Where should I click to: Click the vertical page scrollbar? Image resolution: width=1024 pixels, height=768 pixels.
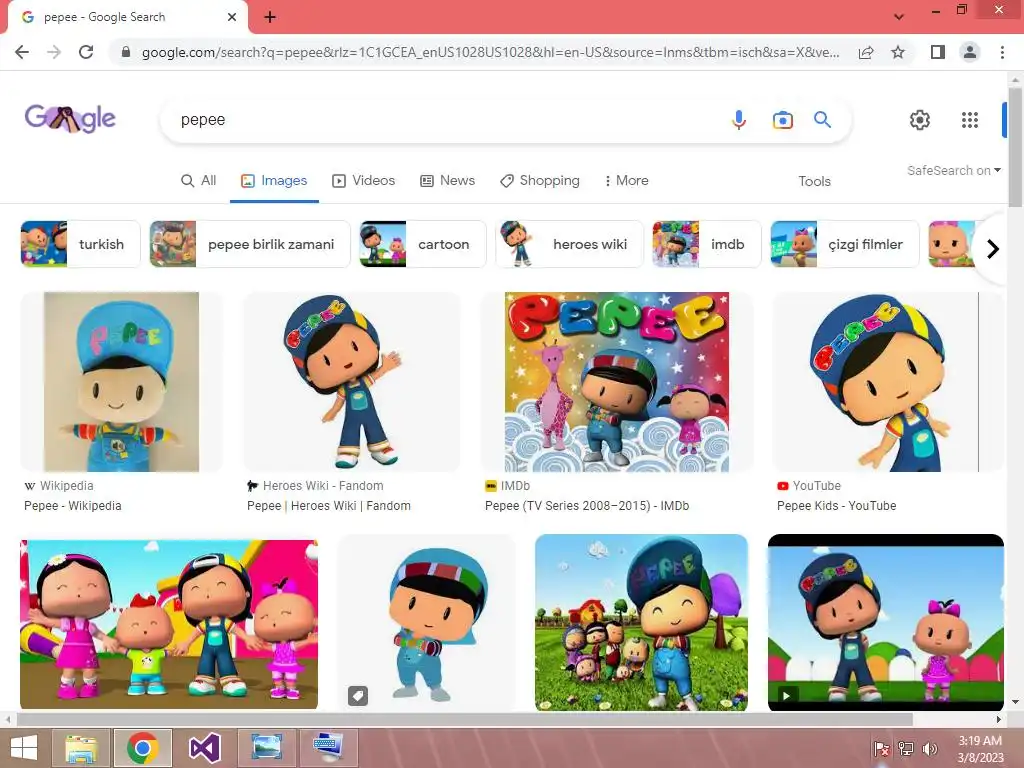coord(1015,148)
